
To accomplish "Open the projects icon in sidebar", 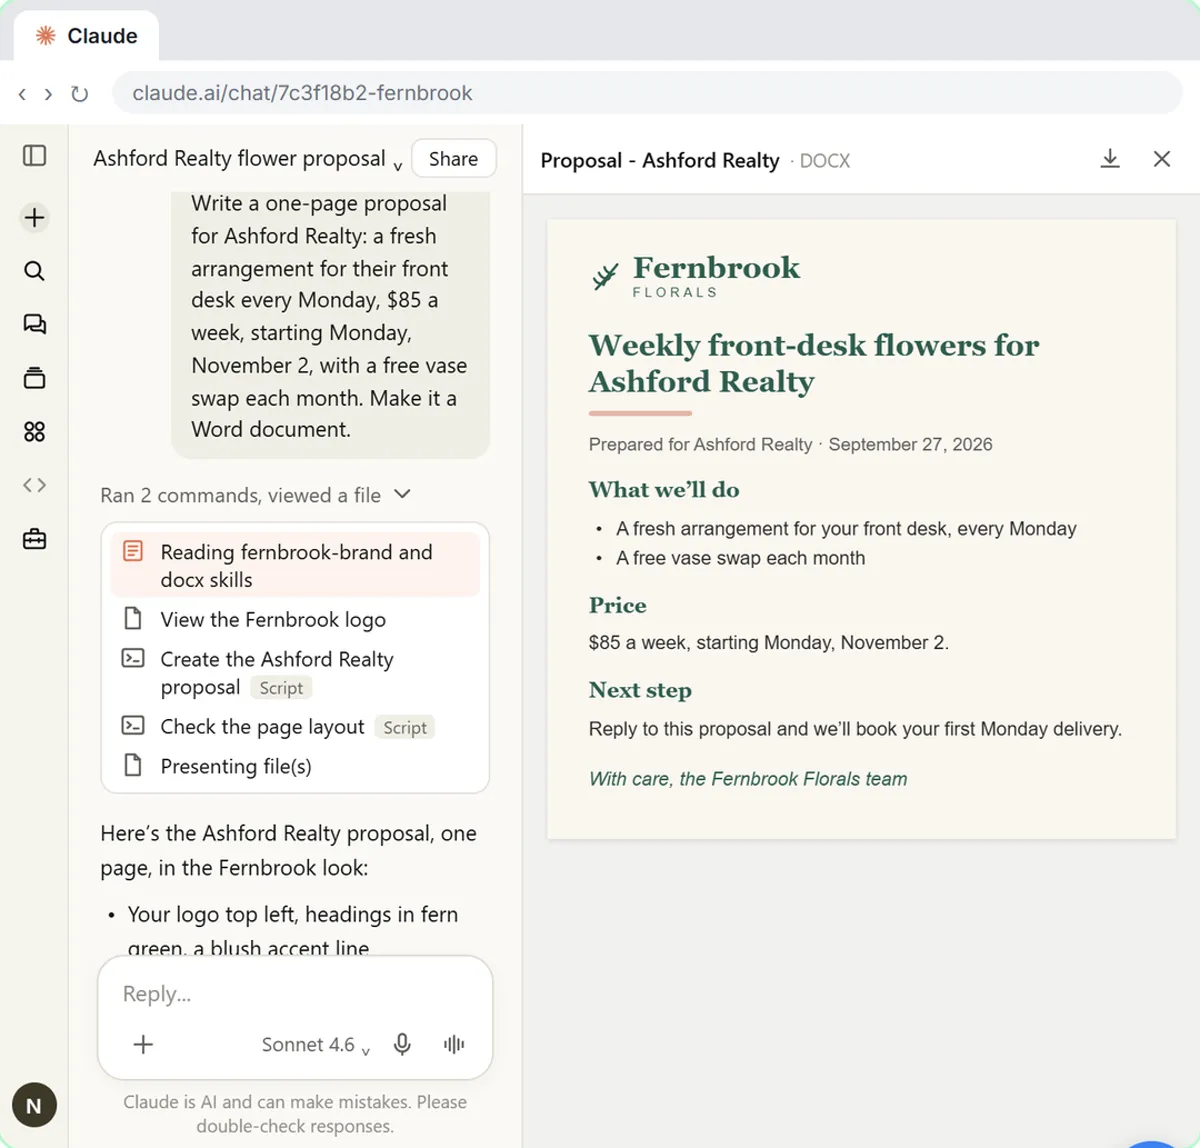I will (x=34, y=378).
